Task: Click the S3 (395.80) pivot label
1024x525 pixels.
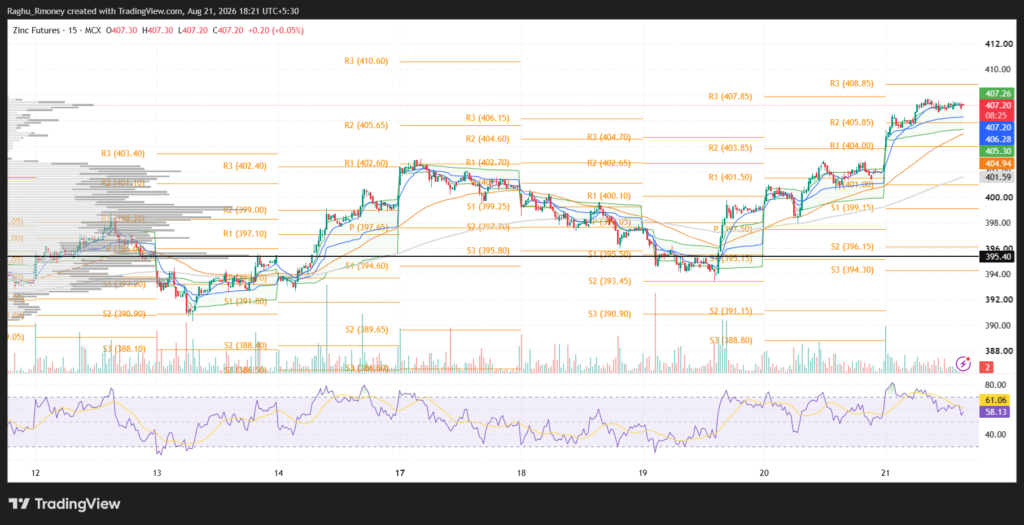Action: 488,251
